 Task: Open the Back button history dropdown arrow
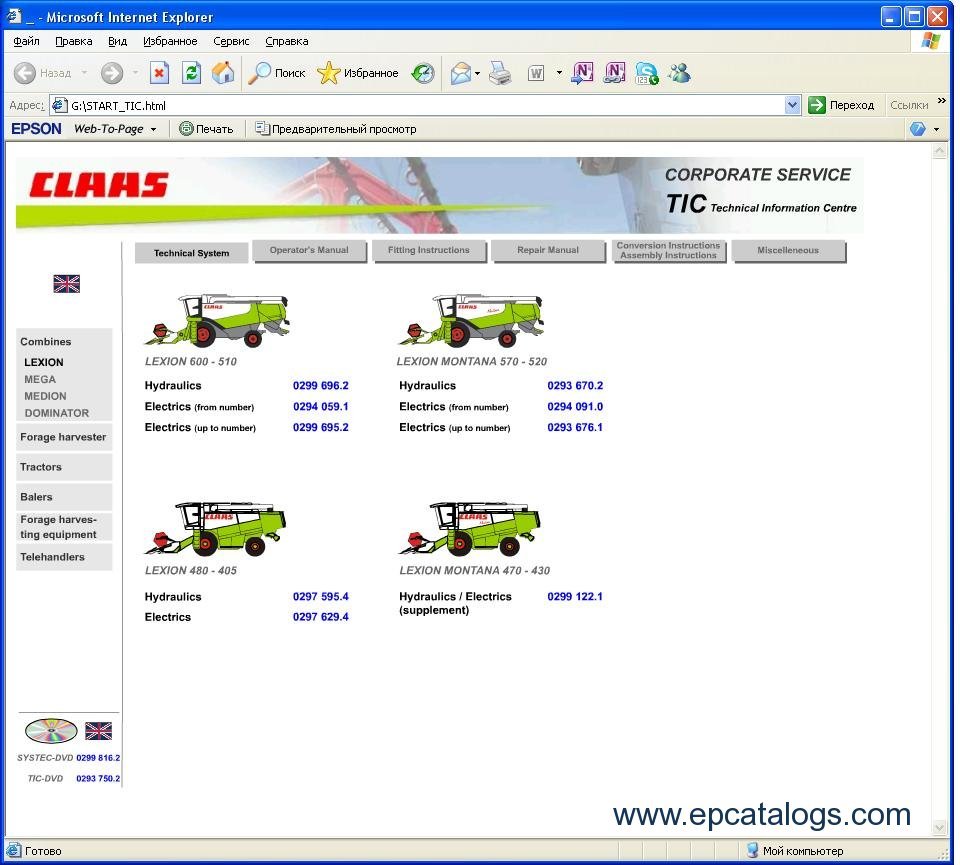coord(84,73)
